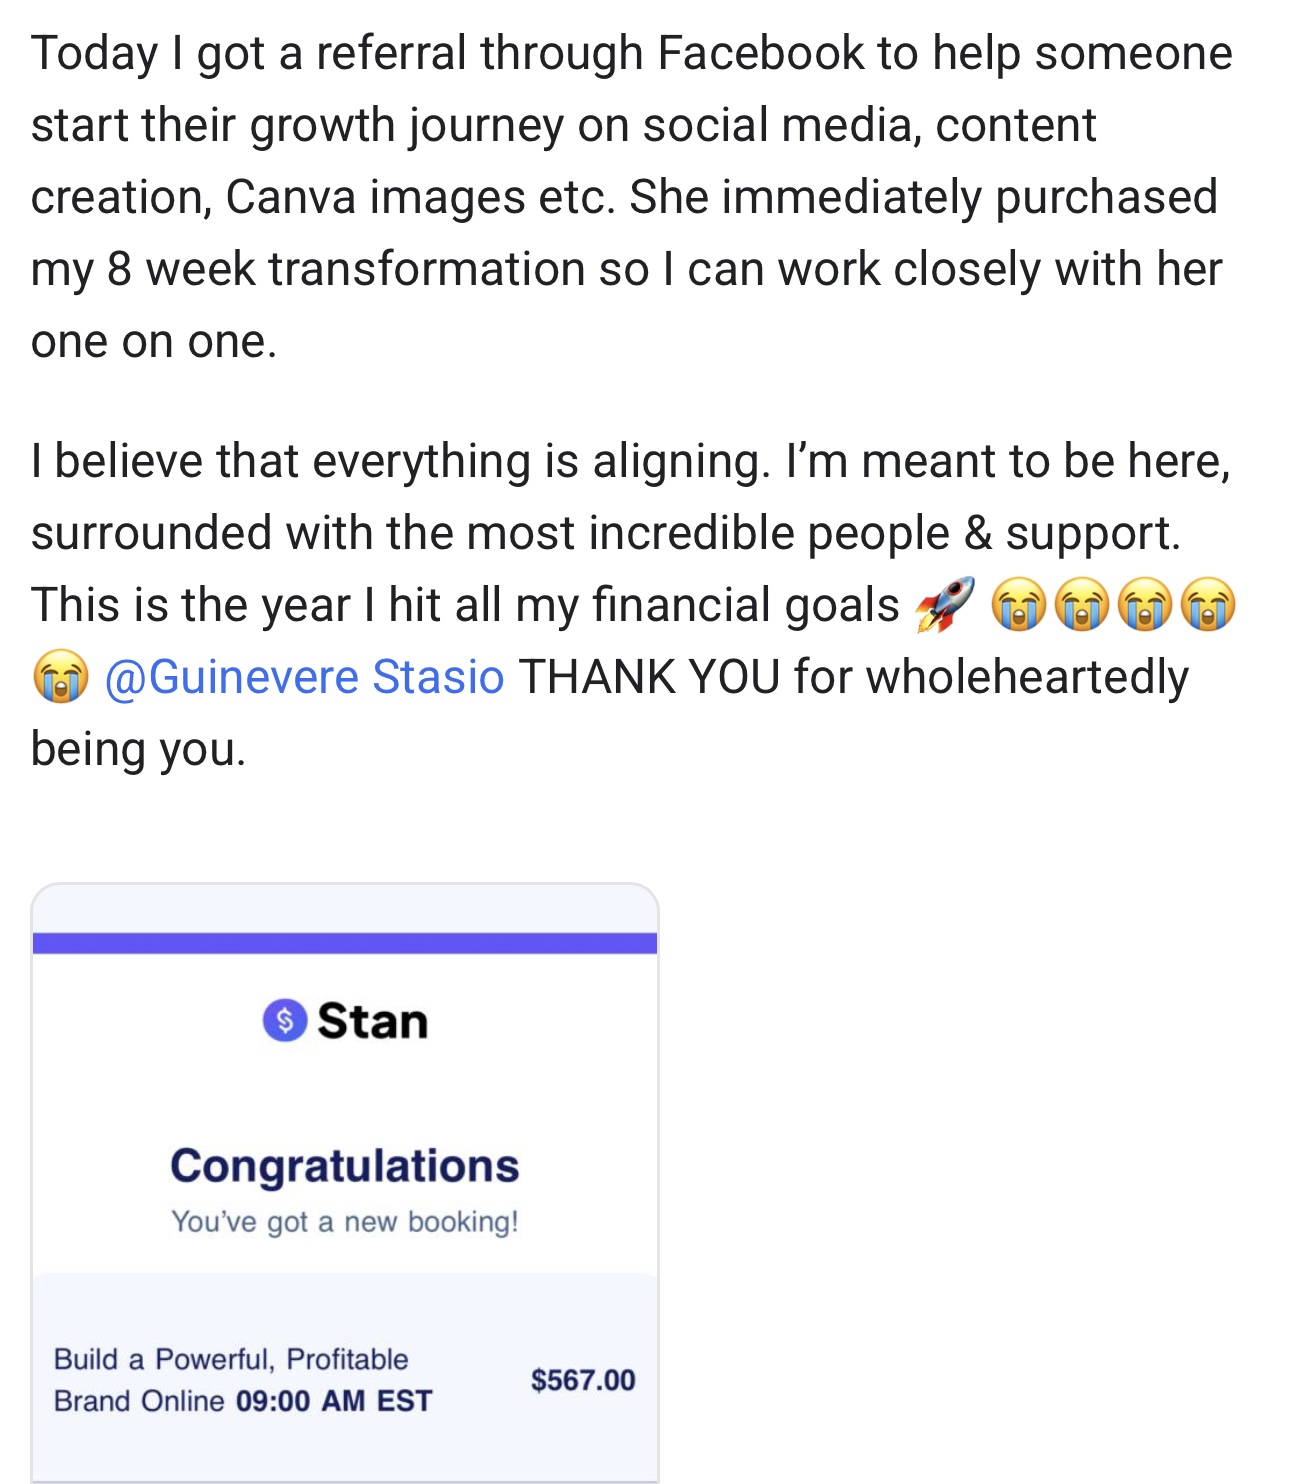Click the "I believe that everything is aligning" sentence
Screen dimensions: 1290x1484
pos(400,461)
